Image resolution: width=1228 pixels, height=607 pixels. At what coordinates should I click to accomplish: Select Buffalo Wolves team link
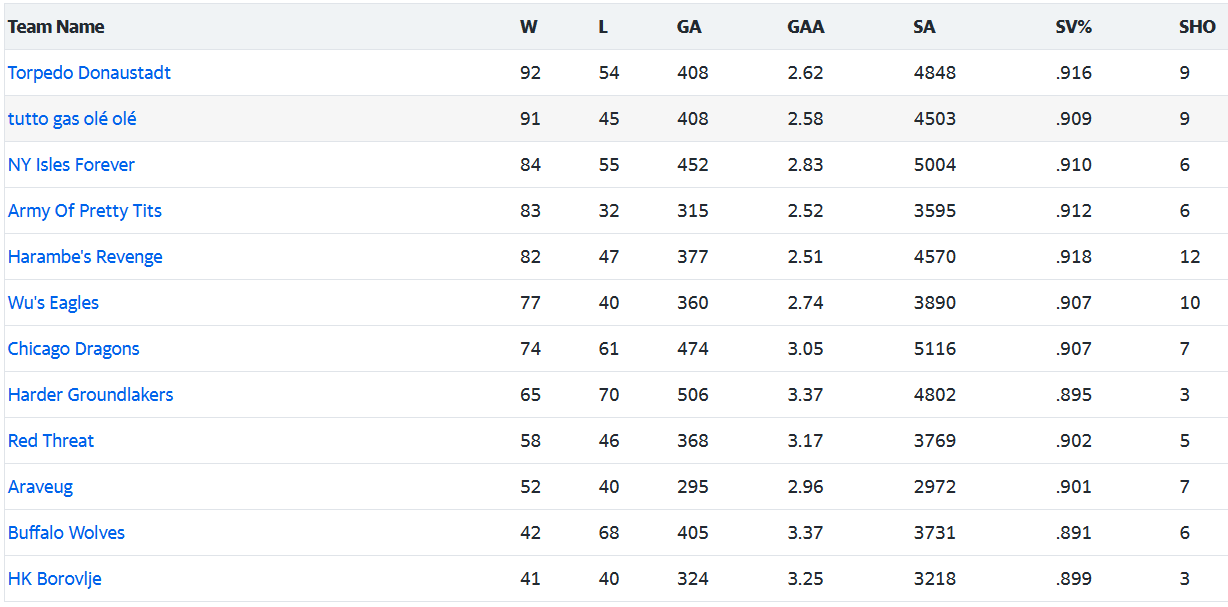66,533
